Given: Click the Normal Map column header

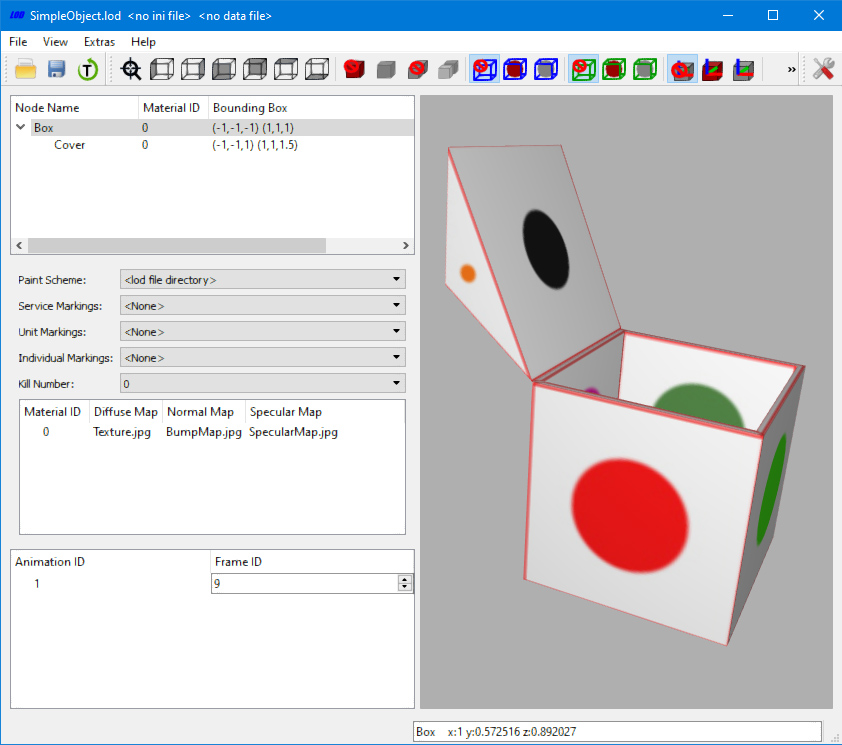Looking at the screenshot, I should 204,411.
